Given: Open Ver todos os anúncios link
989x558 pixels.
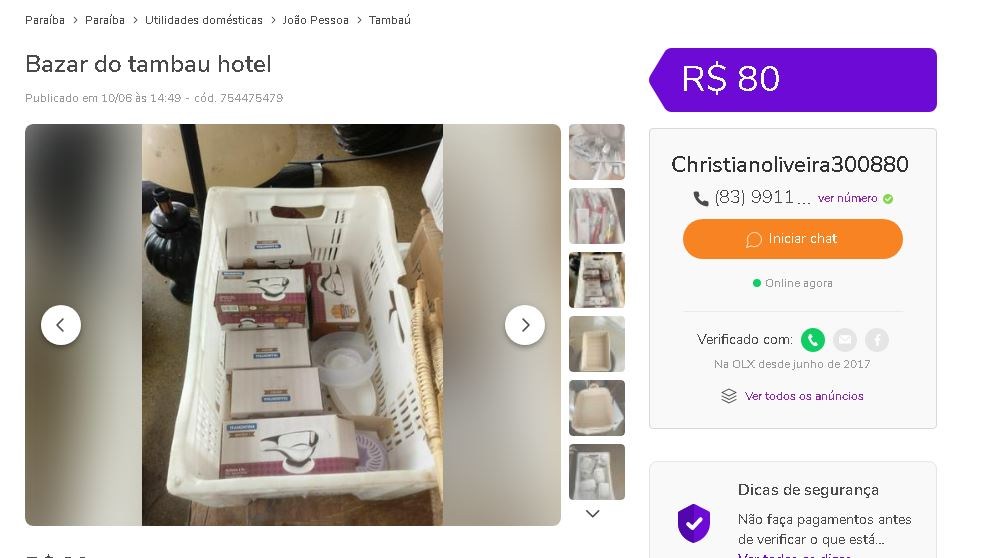Looking at the screenshot, I should 804,396.
